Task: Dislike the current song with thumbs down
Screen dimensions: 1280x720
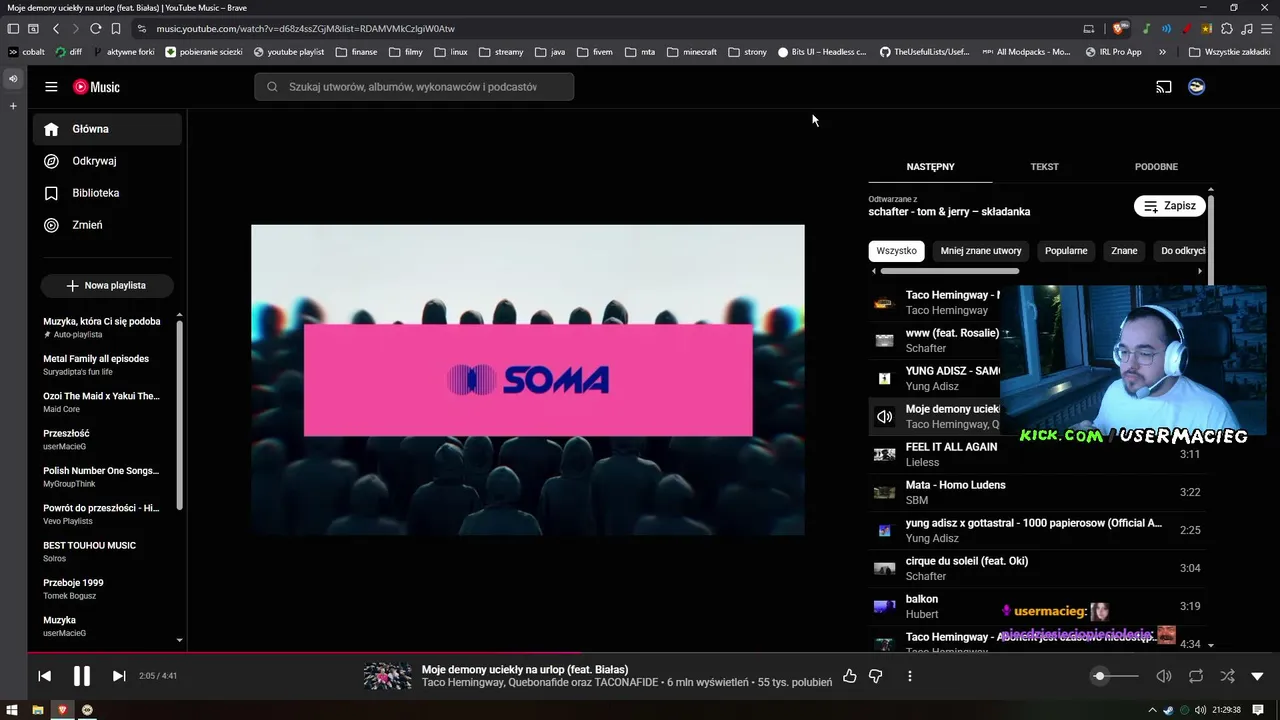Action: (x=875, y=676)
